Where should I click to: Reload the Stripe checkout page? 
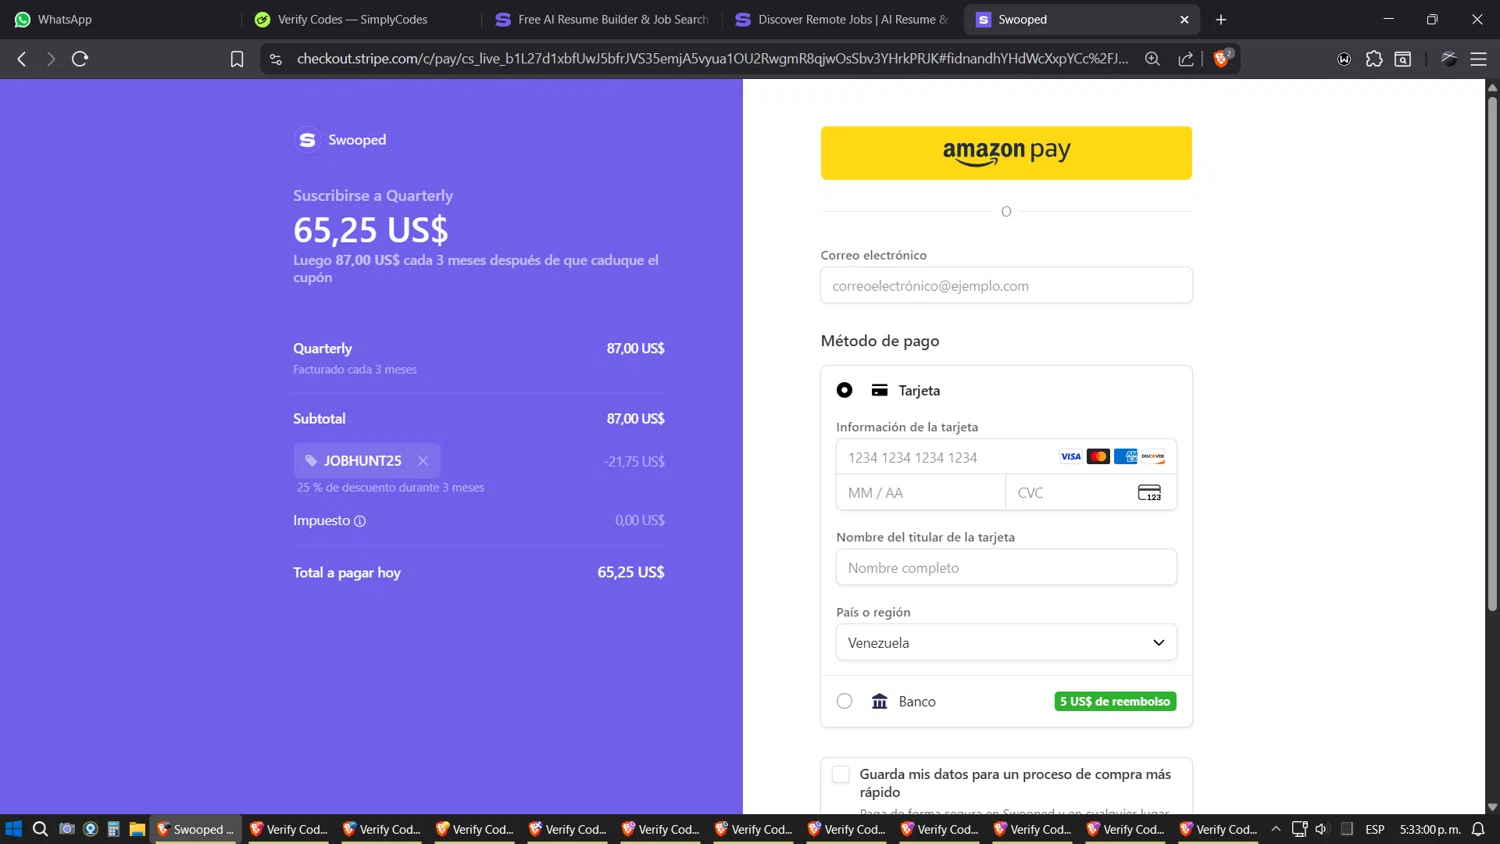(80, 59)
